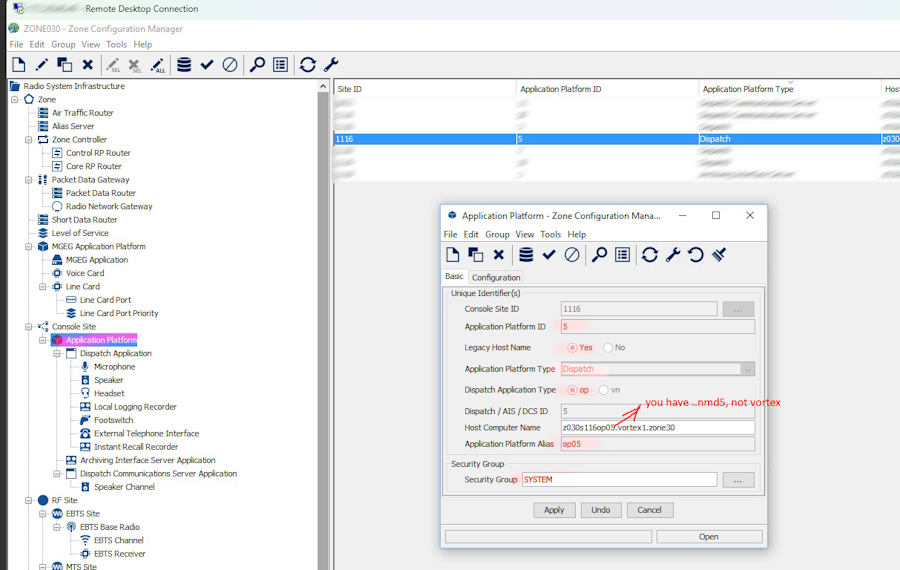The image size is (900, 570).
Task: Select External Telephone Interface tree item
Action: click(146, 433)
